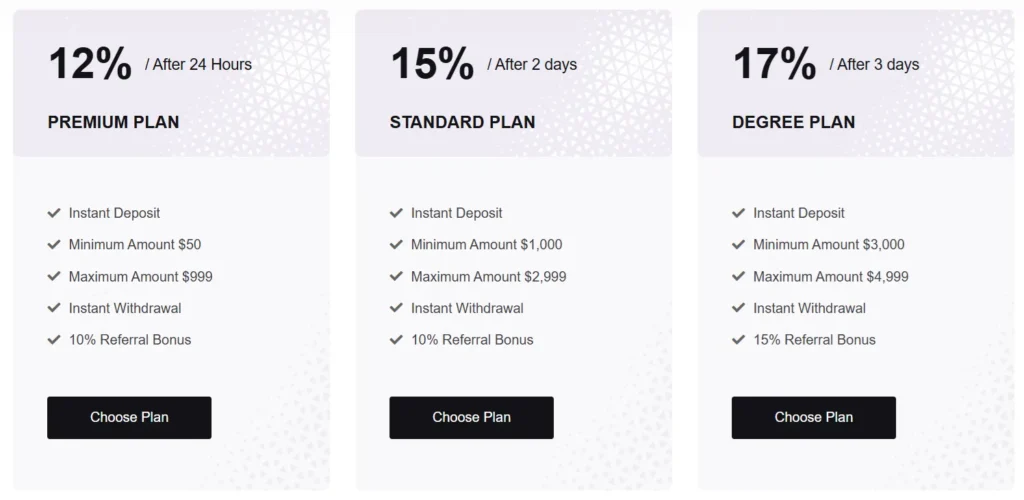This screenshot has width=1024, height=500.
Task: Click the After 24 Hours label
Action: click(198, 65)
